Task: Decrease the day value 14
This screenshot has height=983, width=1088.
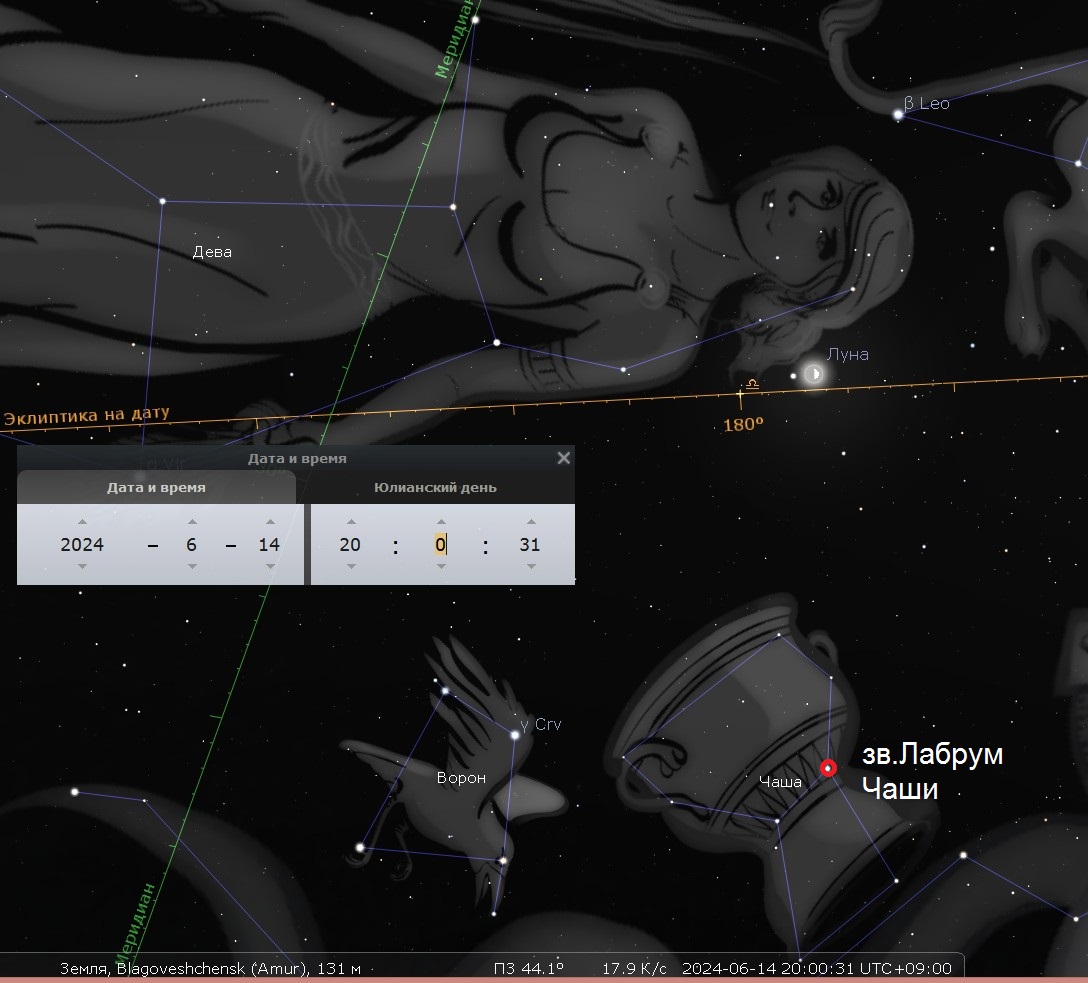Action: (270, 567)
